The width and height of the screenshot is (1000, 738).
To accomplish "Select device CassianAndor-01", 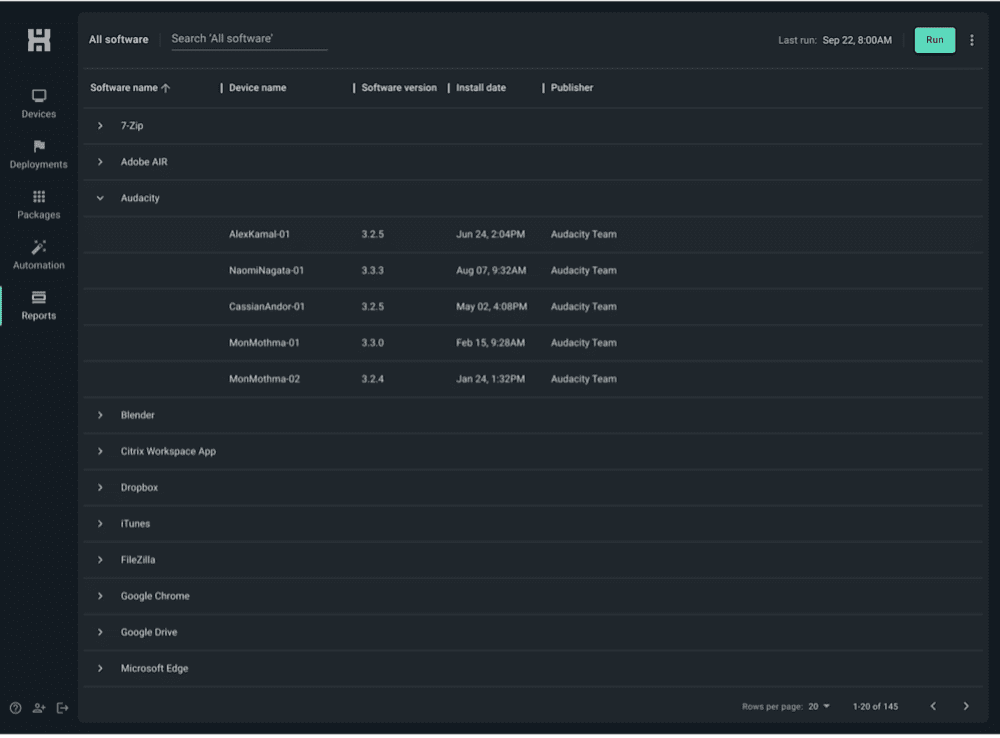I will (267, 307).
